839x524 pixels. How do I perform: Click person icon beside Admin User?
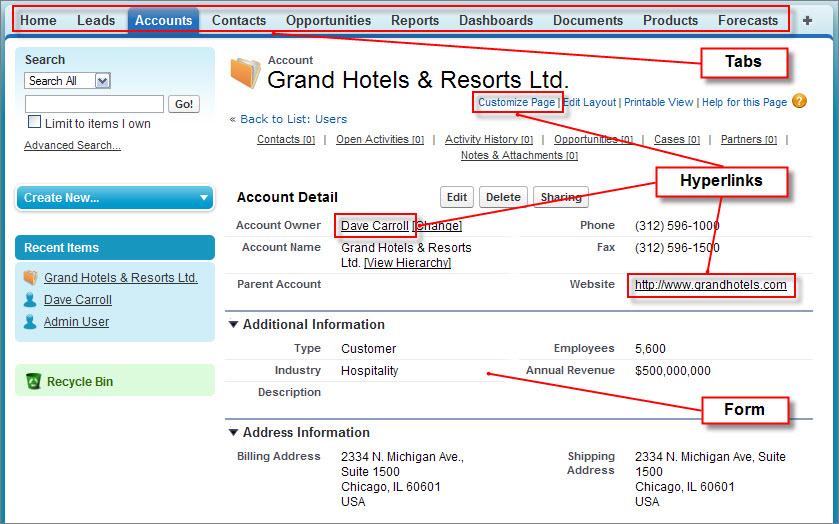pyautogui.click(x=30, y=322)
